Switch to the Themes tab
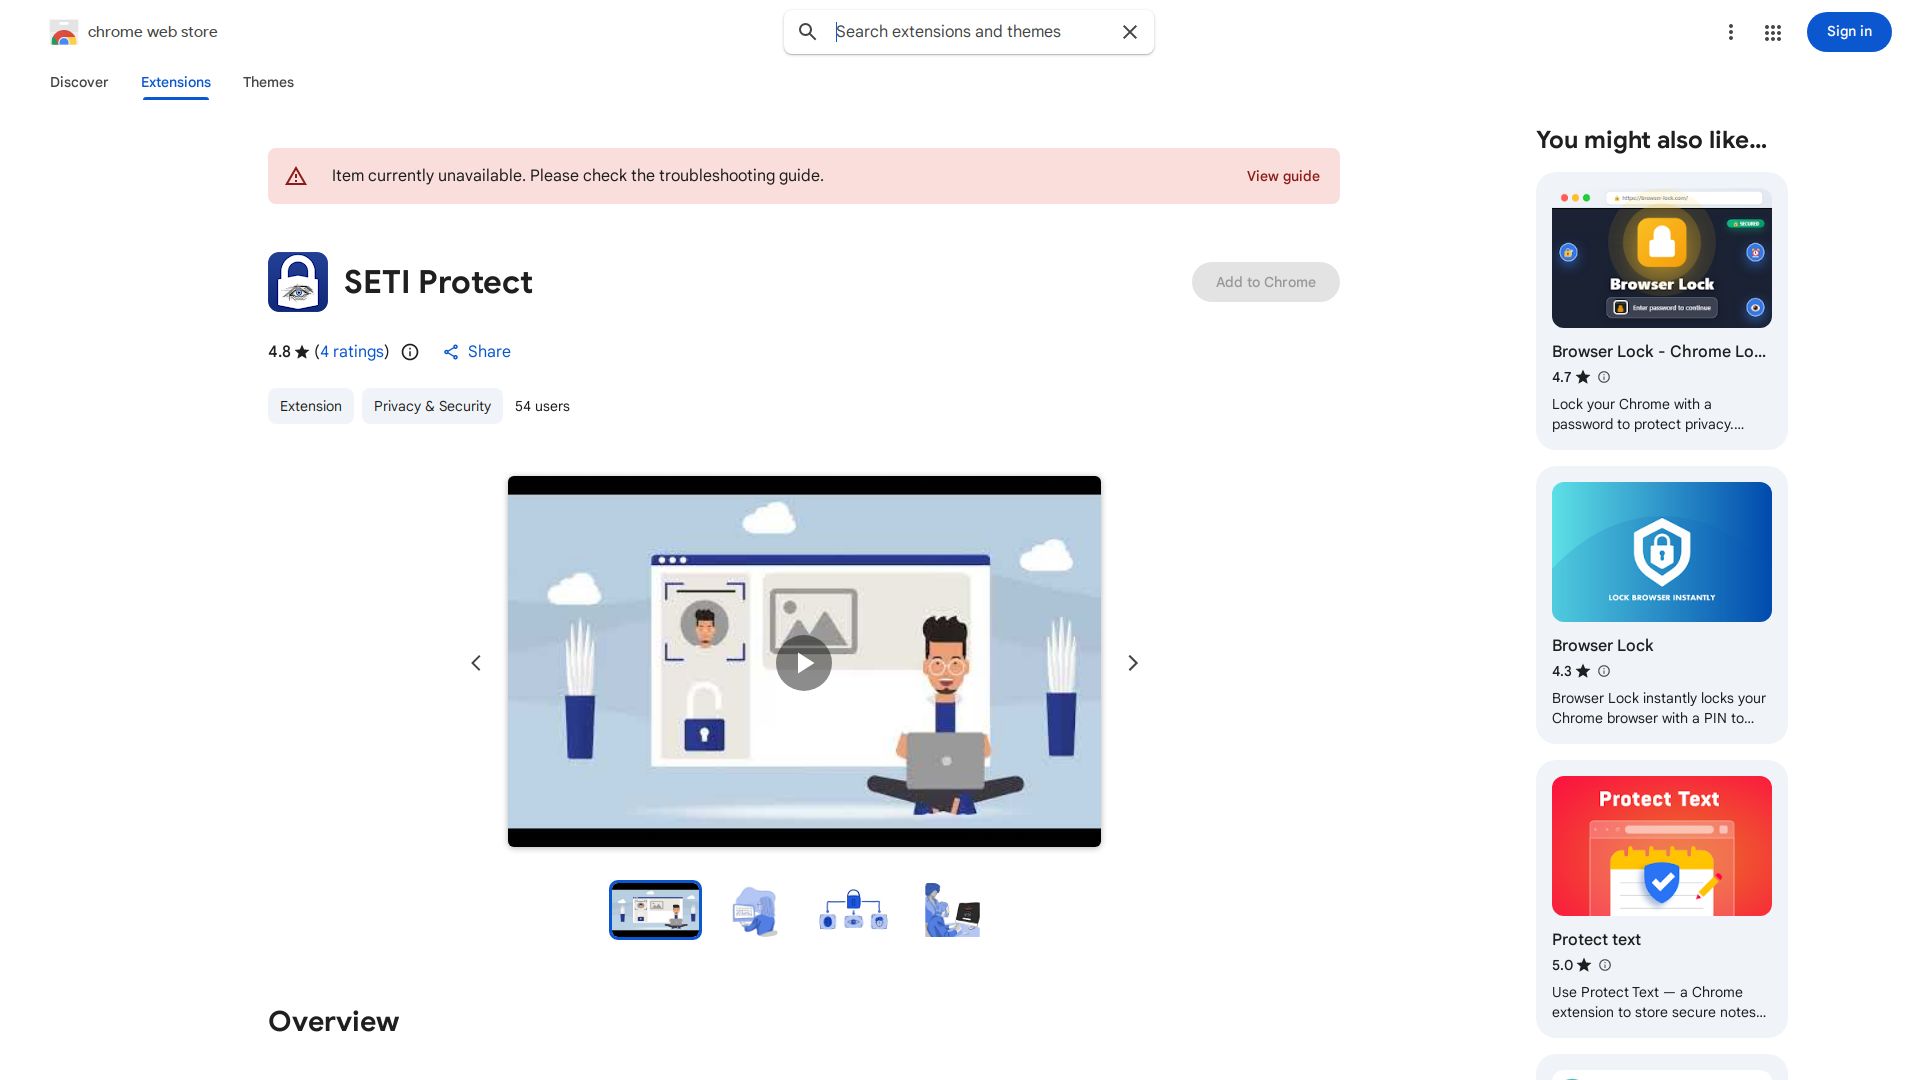The image size is (1920, 1080). coord(268,82)
